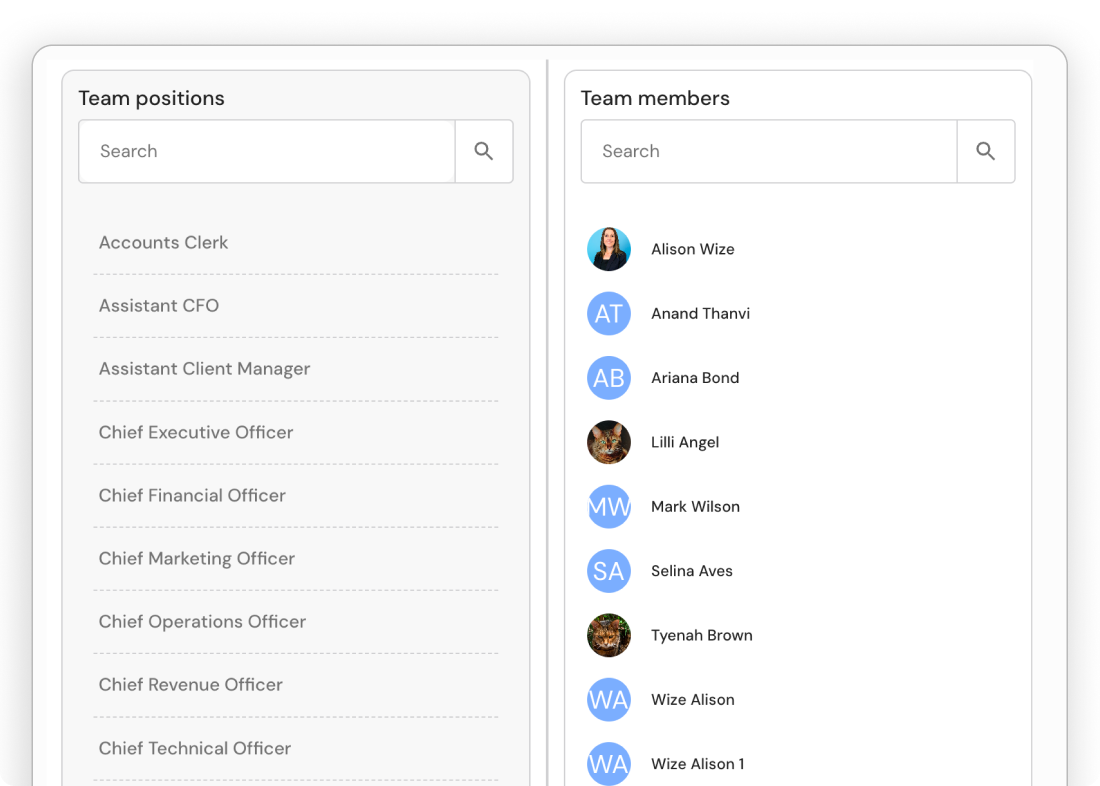Click Alison Wize's profile photo avatar
The width and height of the screenshot is (1100, 786).
point(608,249)
